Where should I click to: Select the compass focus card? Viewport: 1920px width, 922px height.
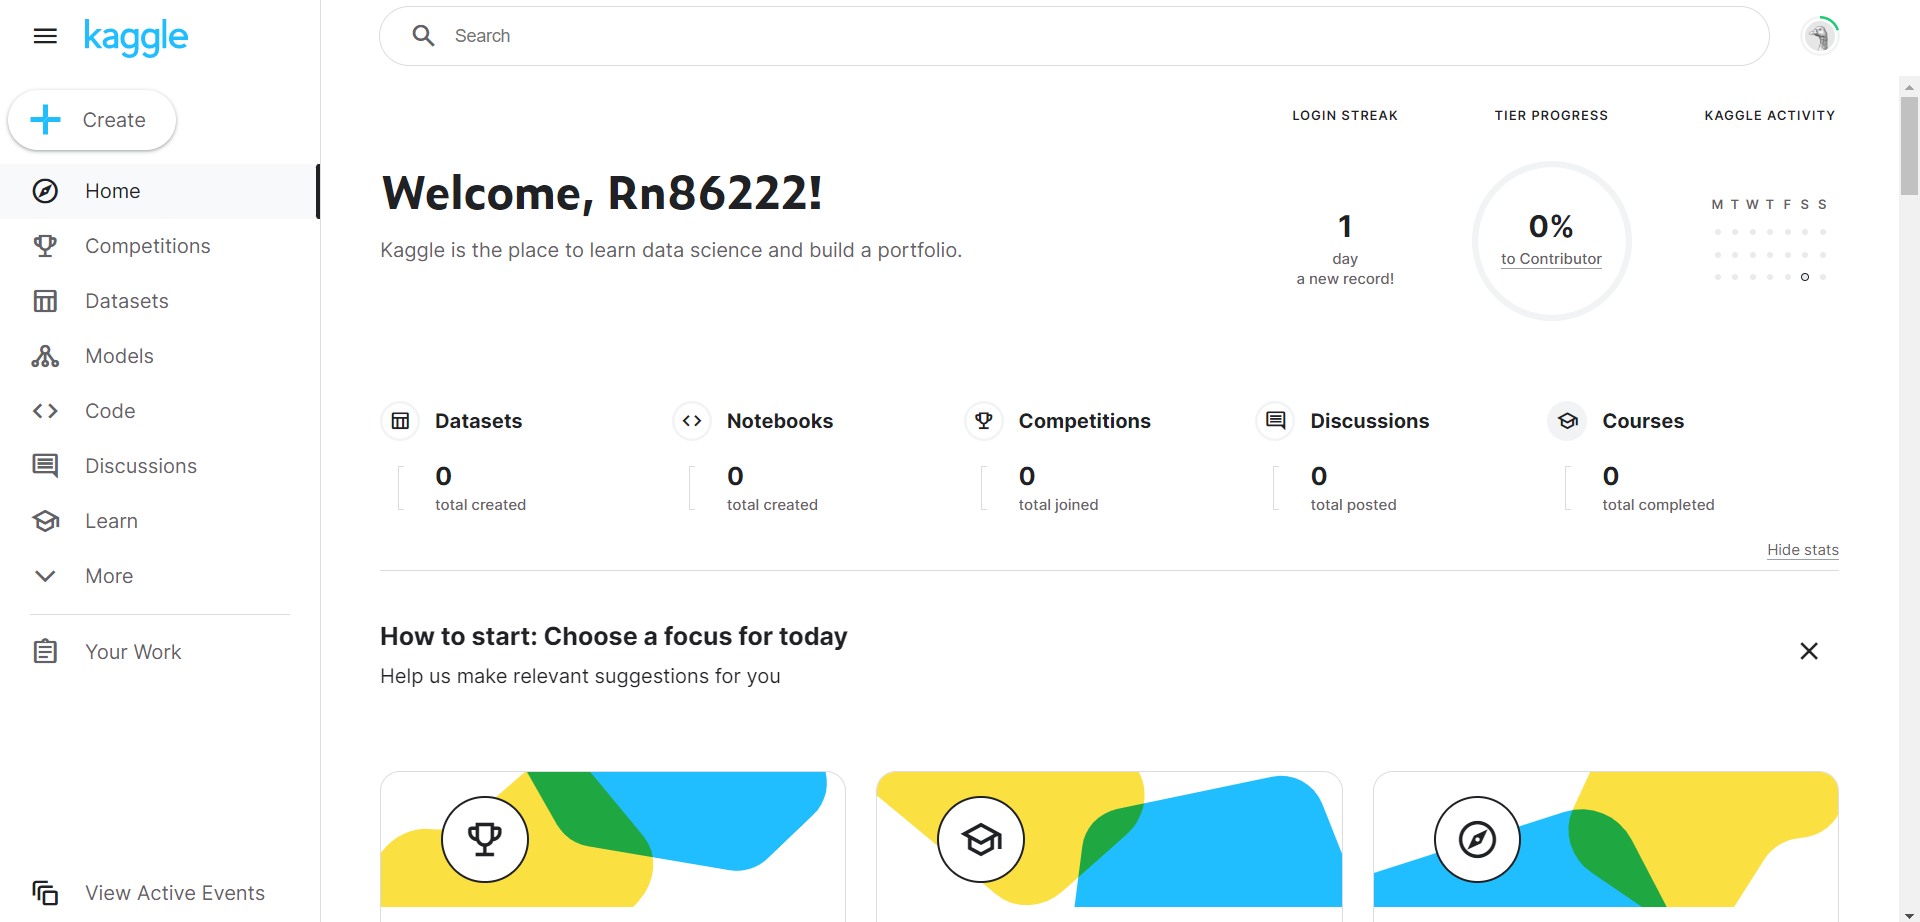pyautogui.click(x=1605, y=846)
